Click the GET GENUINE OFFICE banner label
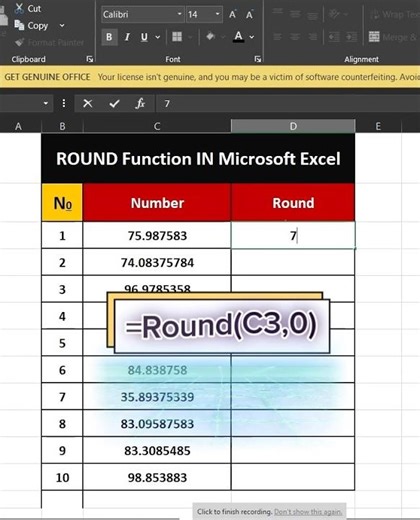 pos(47,77)
